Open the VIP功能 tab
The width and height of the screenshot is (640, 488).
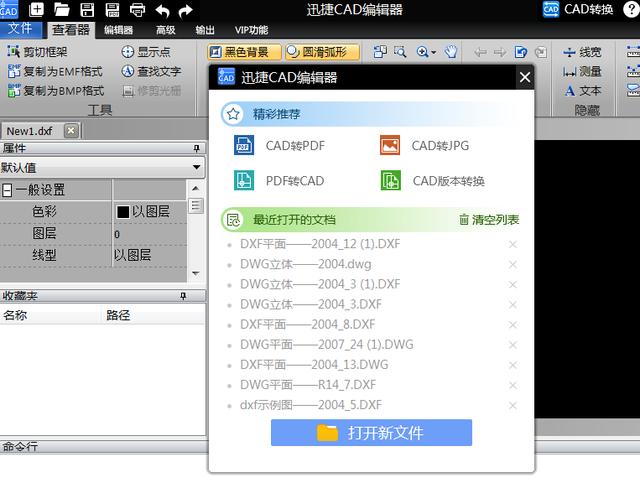(251, 30)
